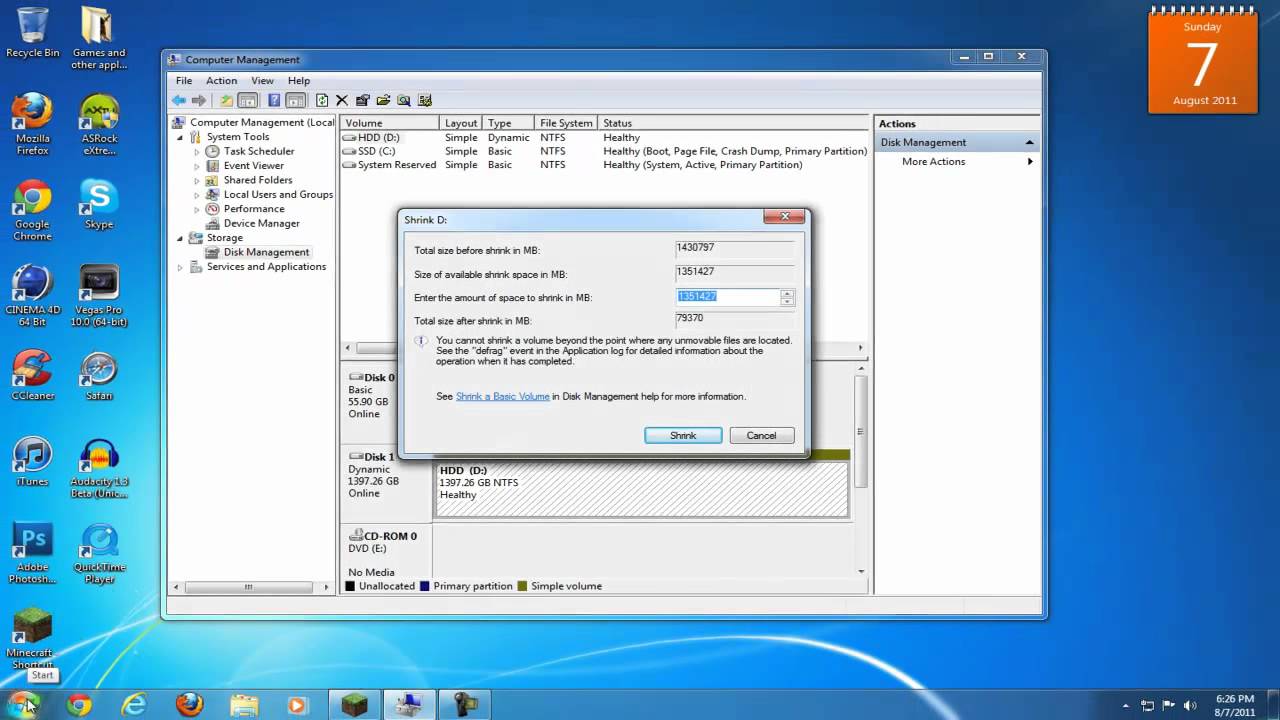The height and width of the screenshot is (720, 1280).
Task: Click the Shrink button
Action: pyautogui.click(x=683, y=436)
